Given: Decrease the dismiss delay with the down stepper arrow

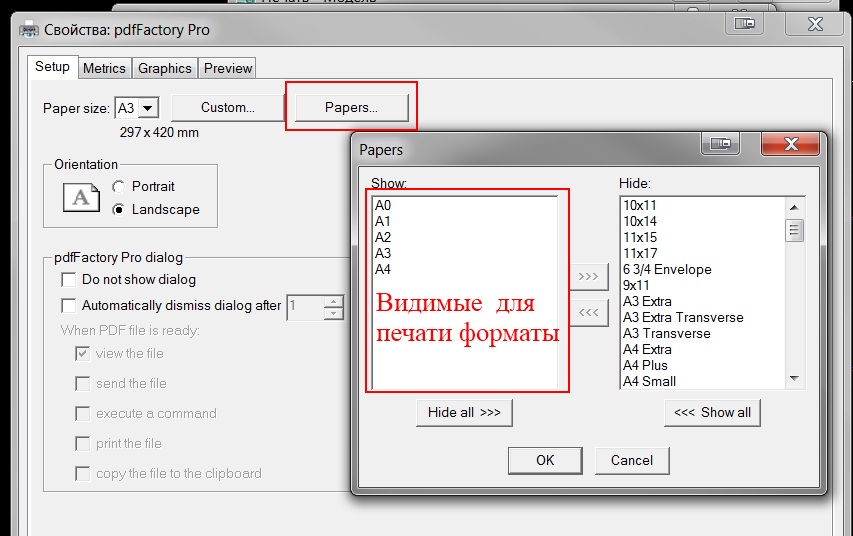Looking at the screenshot, I should [333, 313].
